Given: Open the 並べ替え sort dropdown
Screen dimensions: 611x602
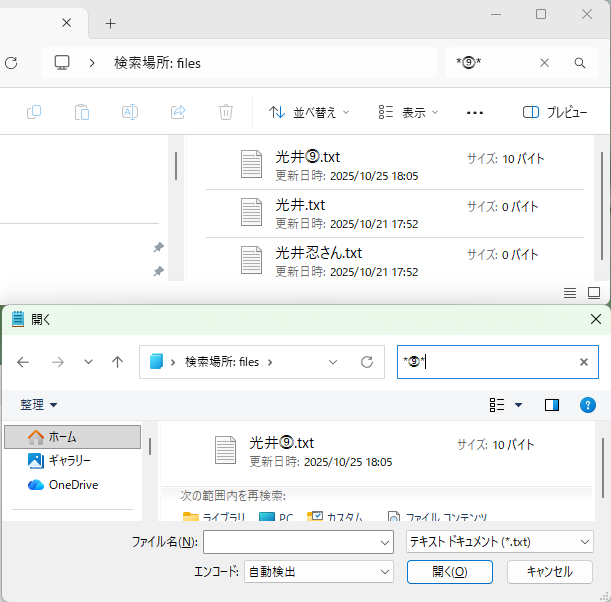Looking at the screenshot, I should coord(309,113).
